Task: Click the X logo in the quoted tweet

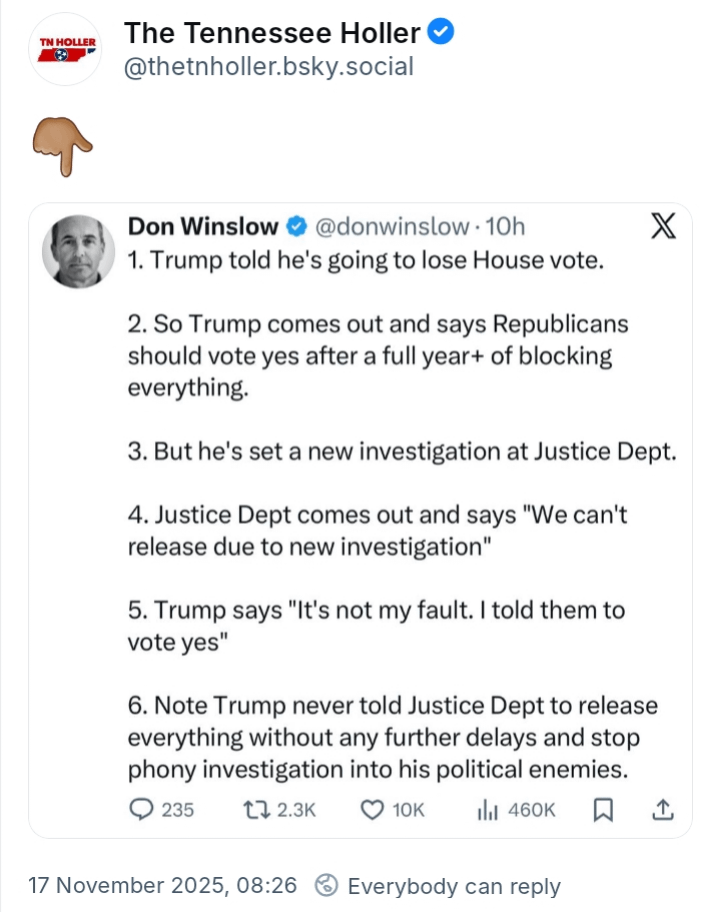Action: (x=662, y=228)
